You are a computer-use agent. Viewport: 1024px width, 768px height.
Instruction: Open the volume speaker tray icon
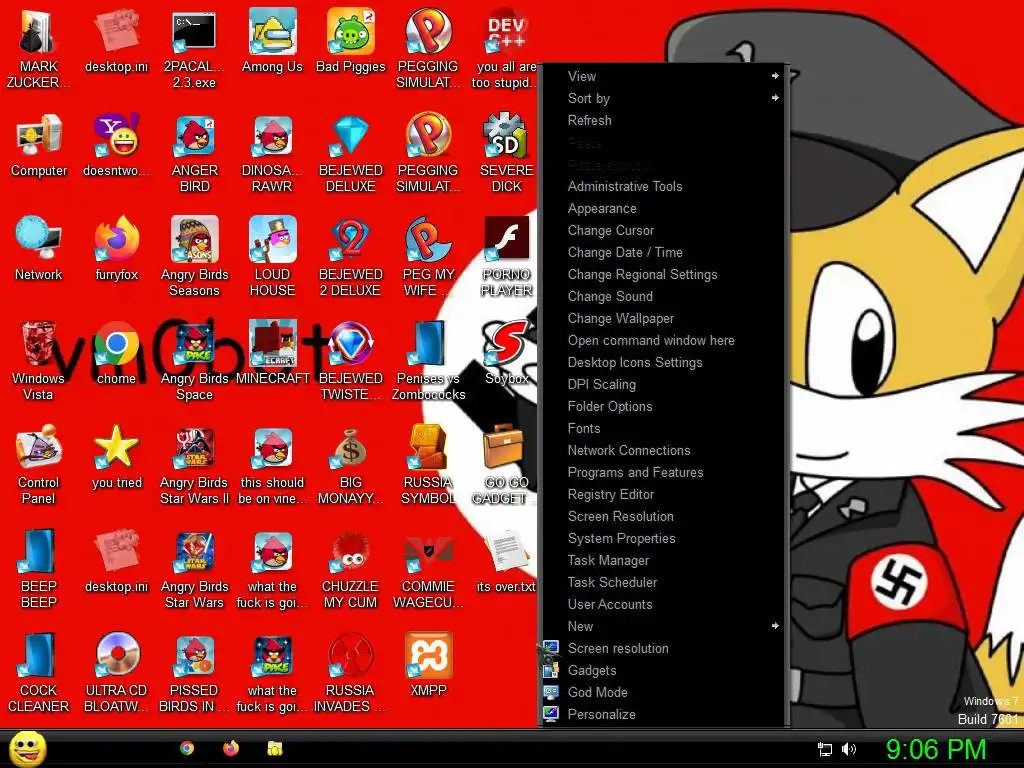click(x=848, y=749)
